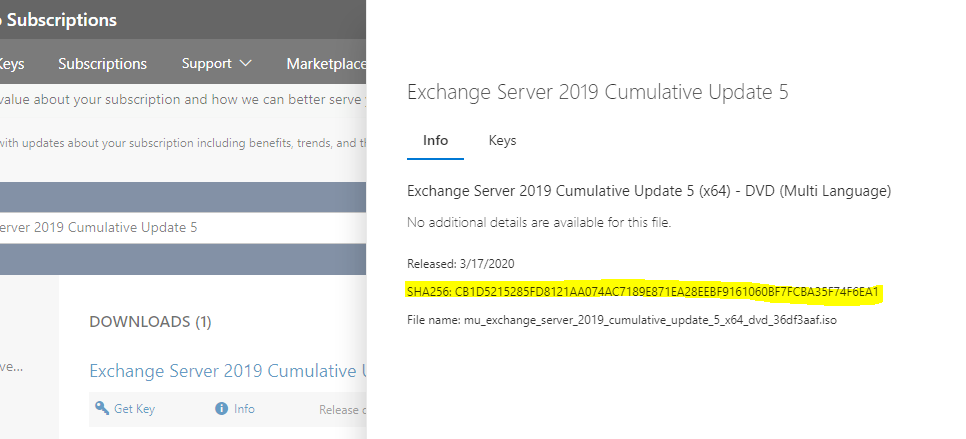Viewport: 966px width, 439px height.
Task: Click the Info circle icon
Action: click(221, 408)
